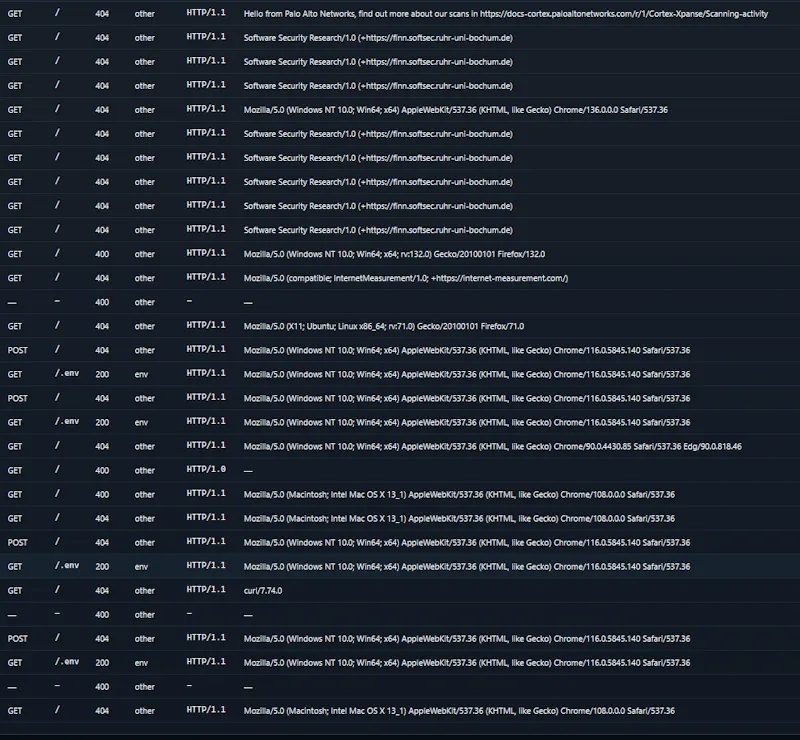The image size is (800, 740).
Task: Click 400 status in the Macintosh Chrome/108 row
Action: pos(102,495)
